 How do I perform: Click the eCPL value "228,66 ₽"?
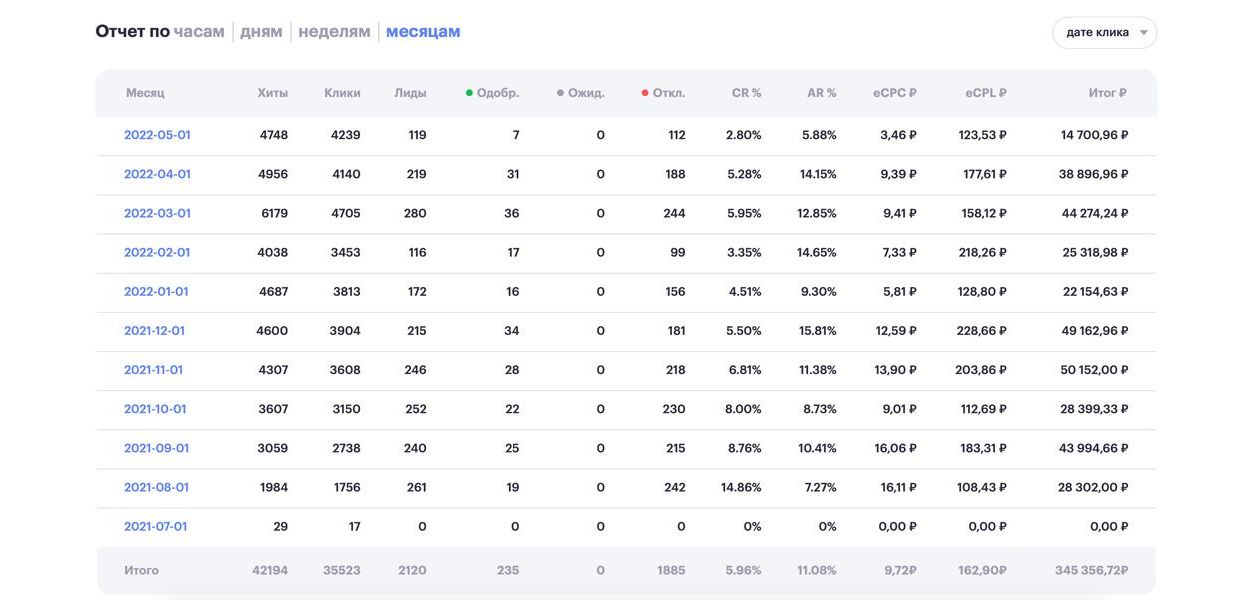981,331
